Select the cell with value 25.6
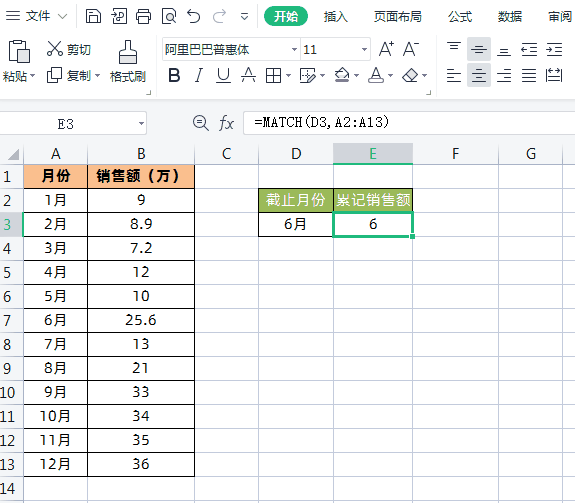 pyautogui.click(x=141, y=321)
